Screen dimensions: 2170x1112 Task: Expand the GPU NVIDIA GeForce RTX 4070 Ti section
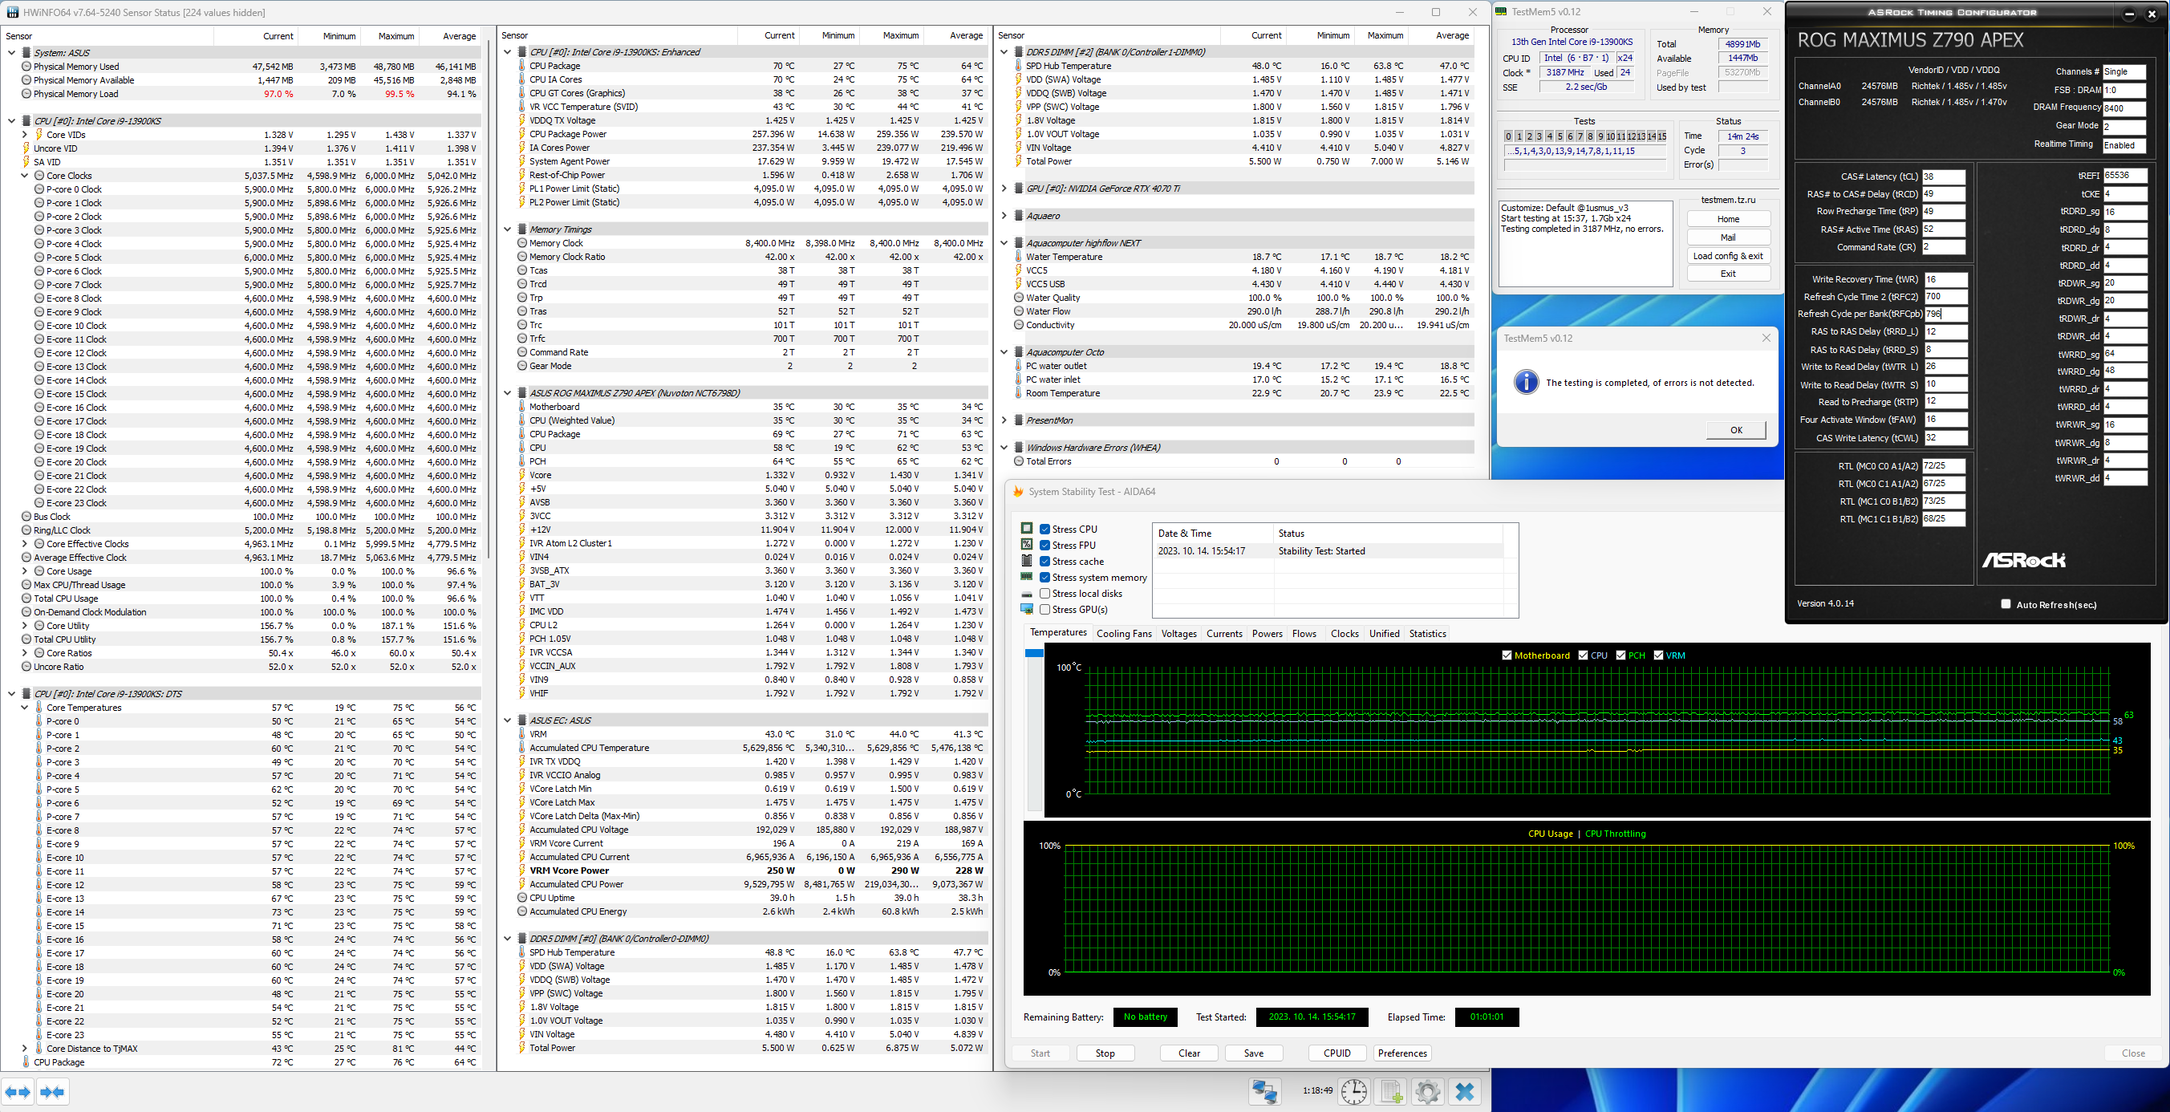pyautogui.click(x=1004, y=188)
